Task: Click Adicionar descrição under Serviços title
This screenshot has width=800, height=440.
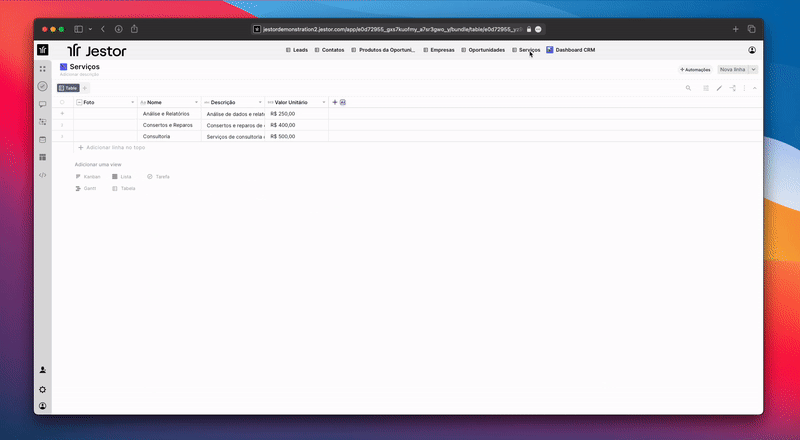Action: coord(79,75)
